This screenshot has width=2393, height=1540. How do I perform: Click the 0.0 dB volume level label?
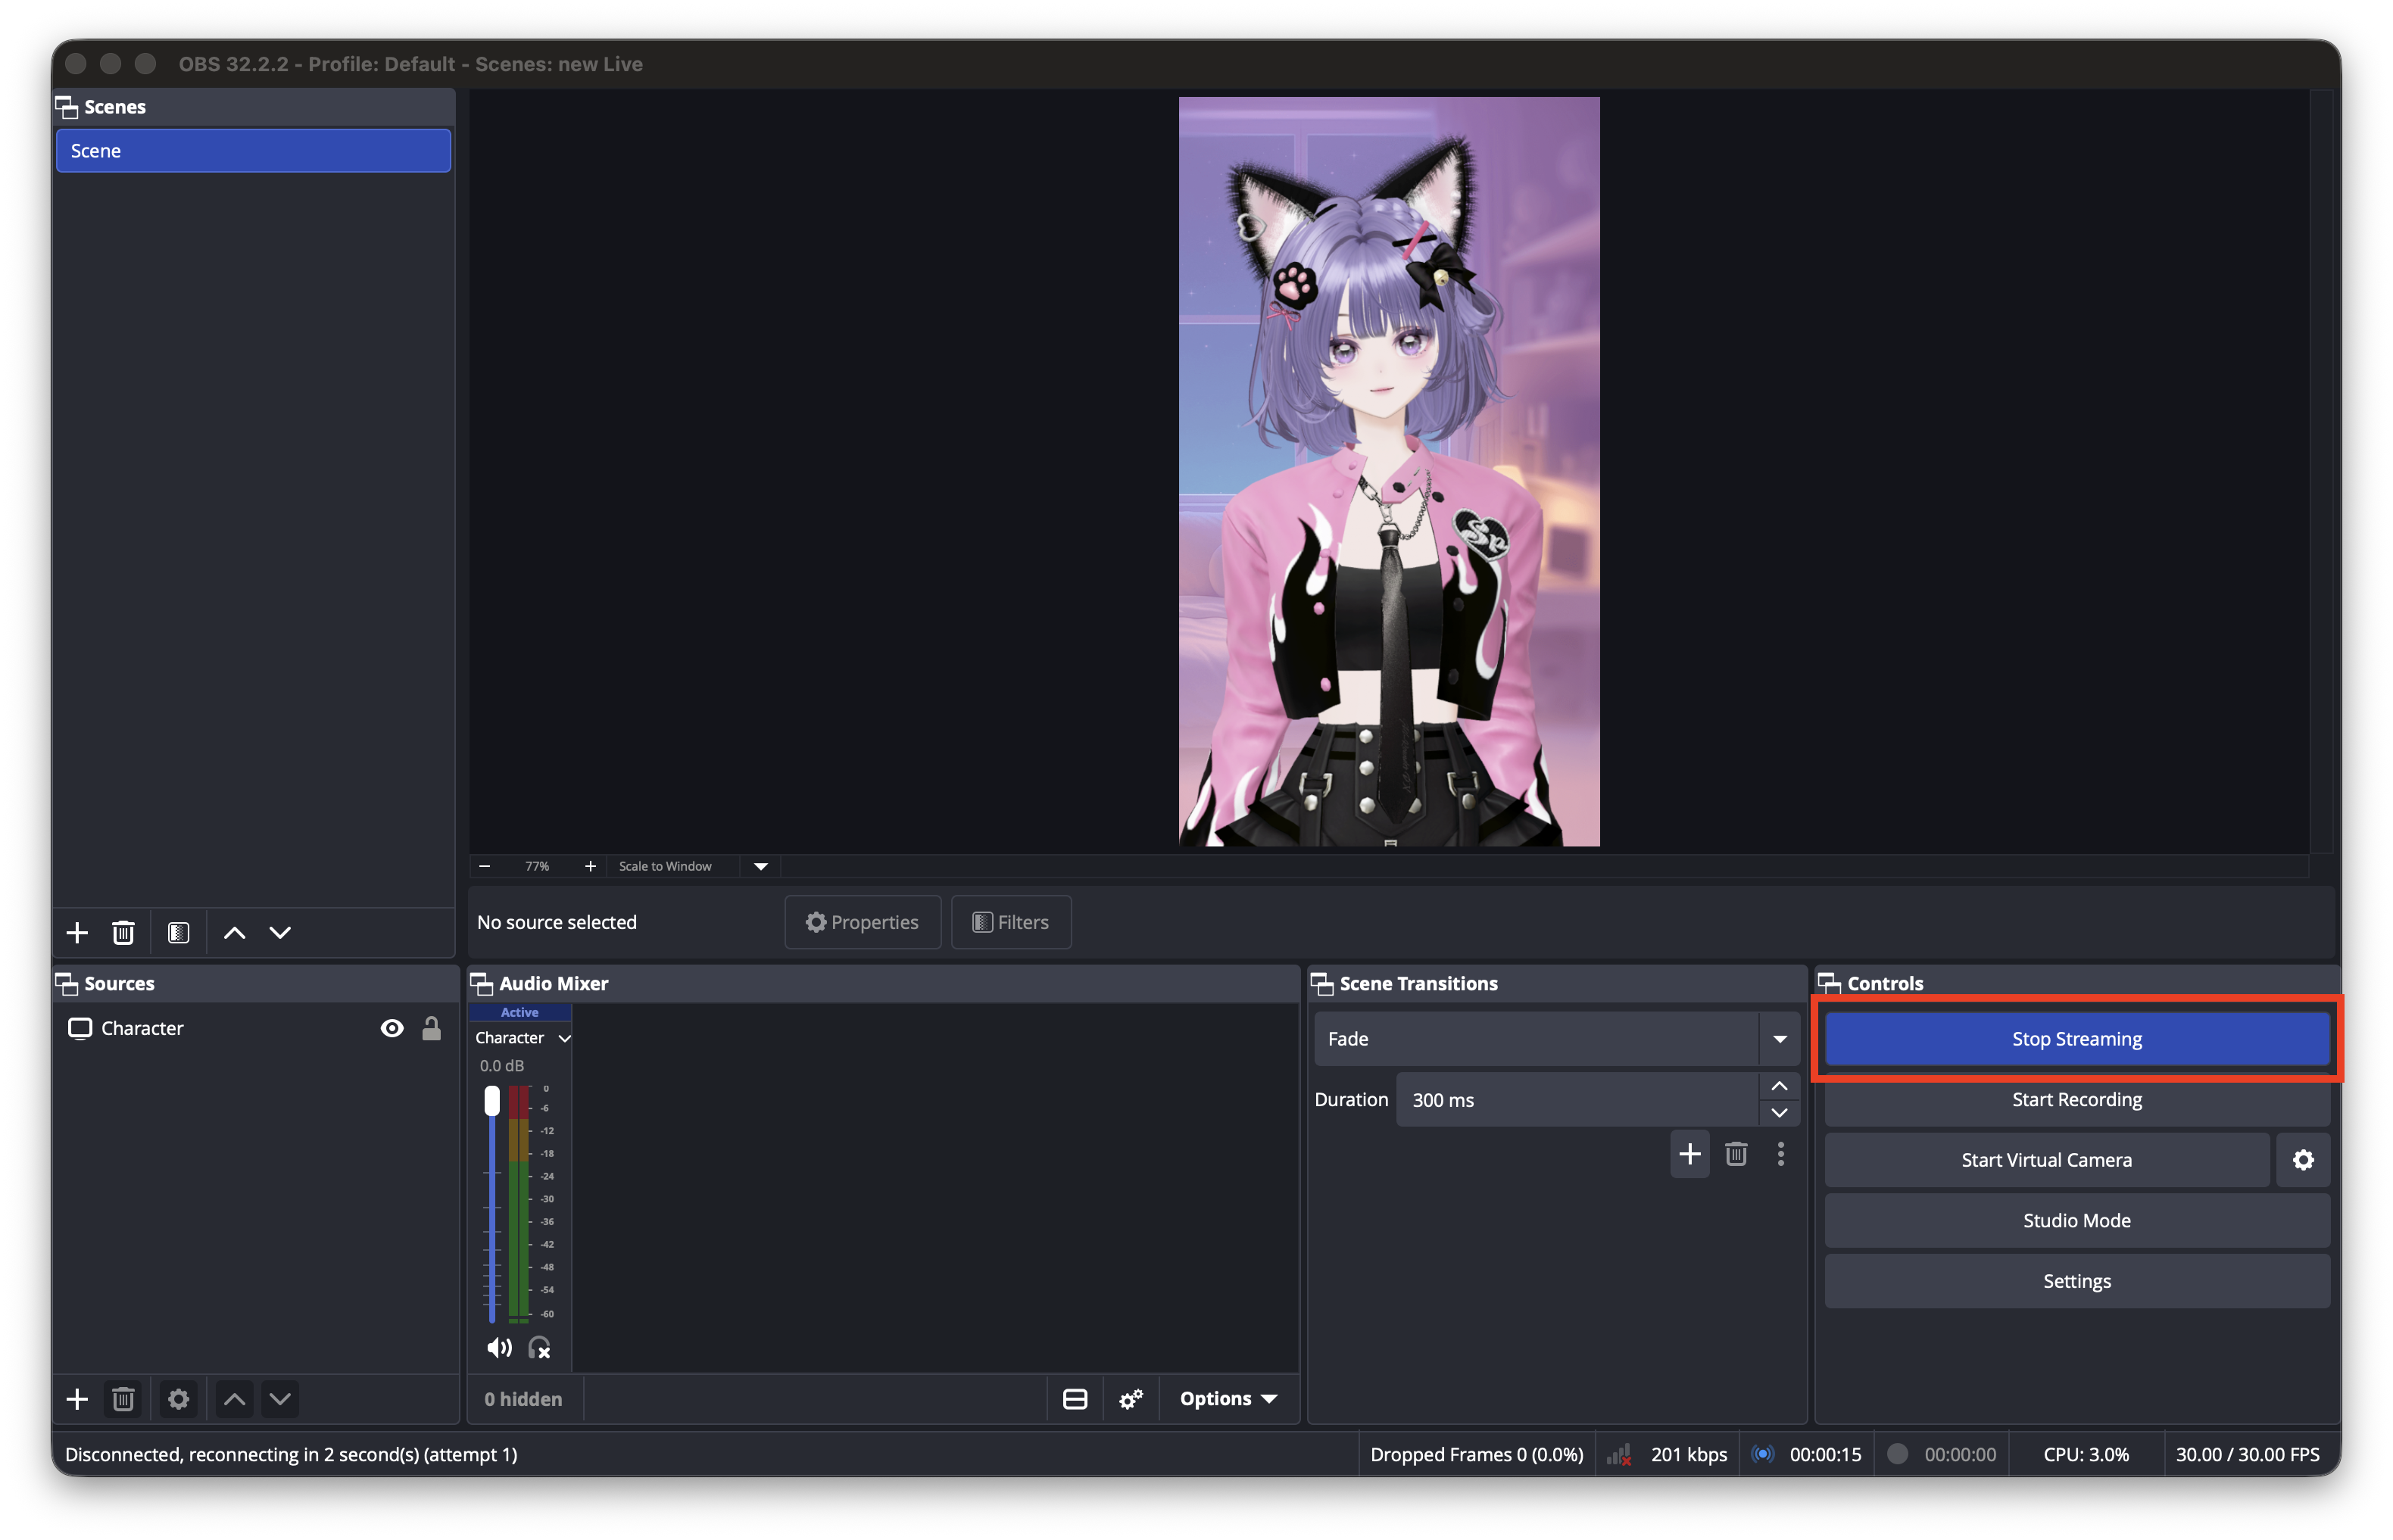tap(502, 1066)
